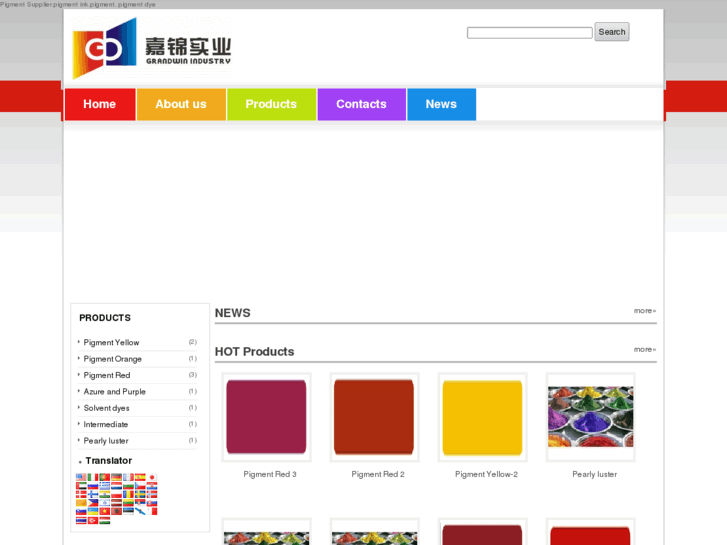Click the United Arab Emirates flag
Screen dimensions: 727x545
click(81, 486)
